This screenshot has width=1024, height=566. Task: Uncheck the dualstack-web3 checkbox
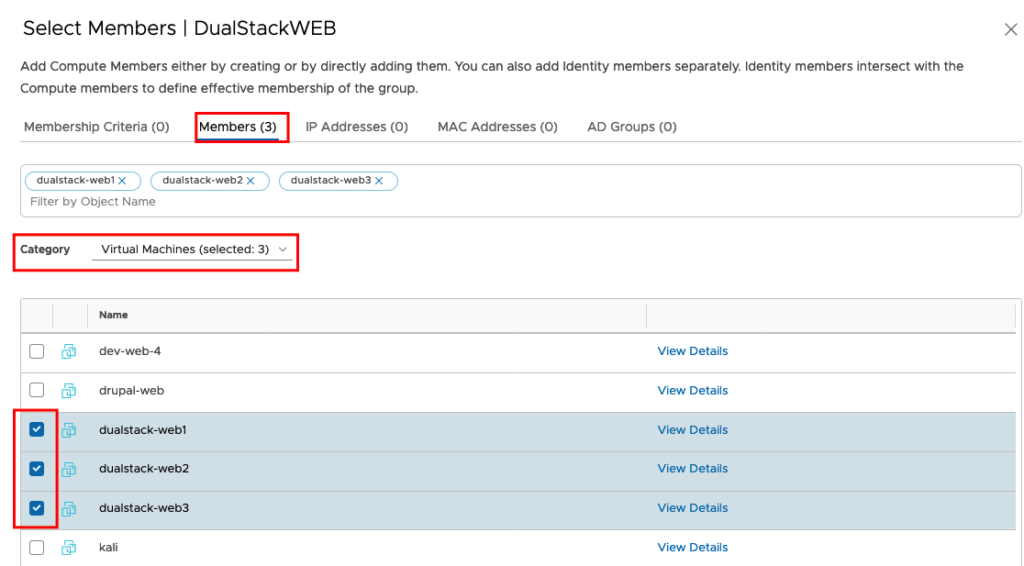(37, 508)
